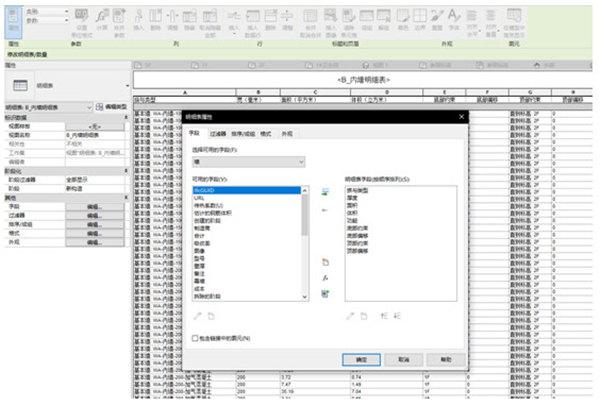Switch to the 排序/成组 tab
This screenshot has height=405, width=600.
tap(243, 132)
